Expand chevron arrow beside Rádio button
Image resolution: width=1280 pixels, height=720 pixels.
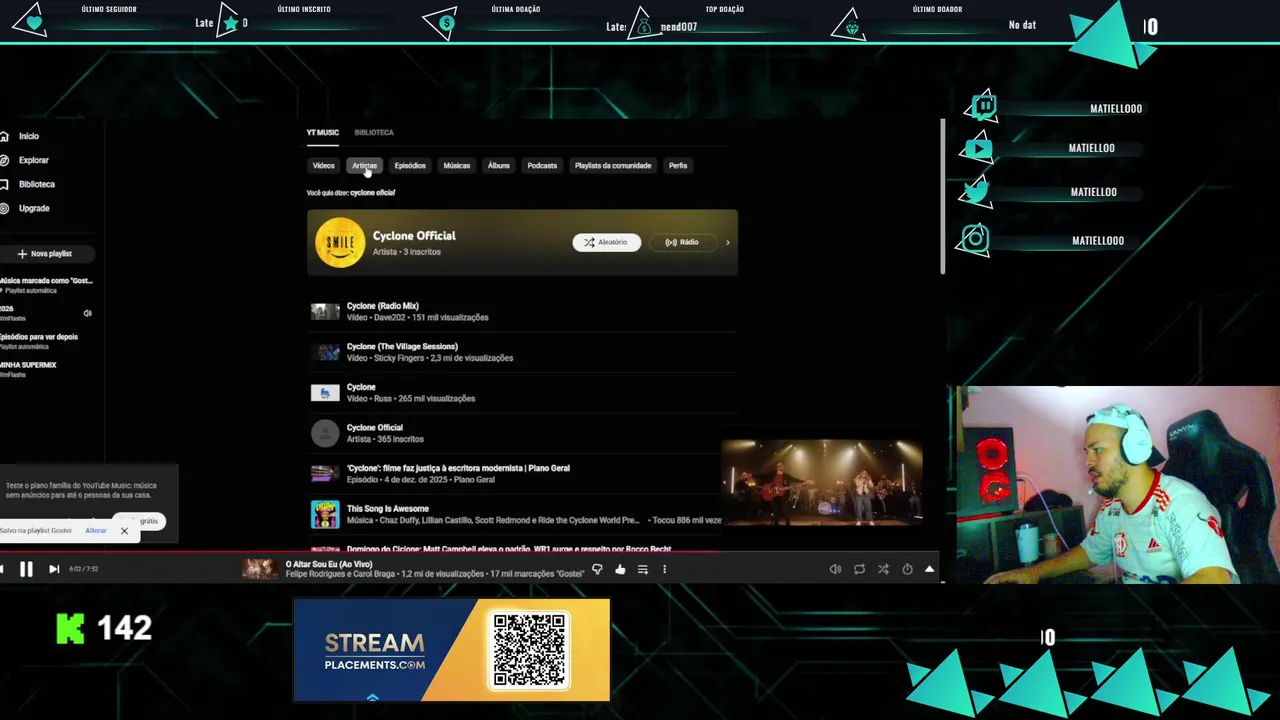point(727,242)
